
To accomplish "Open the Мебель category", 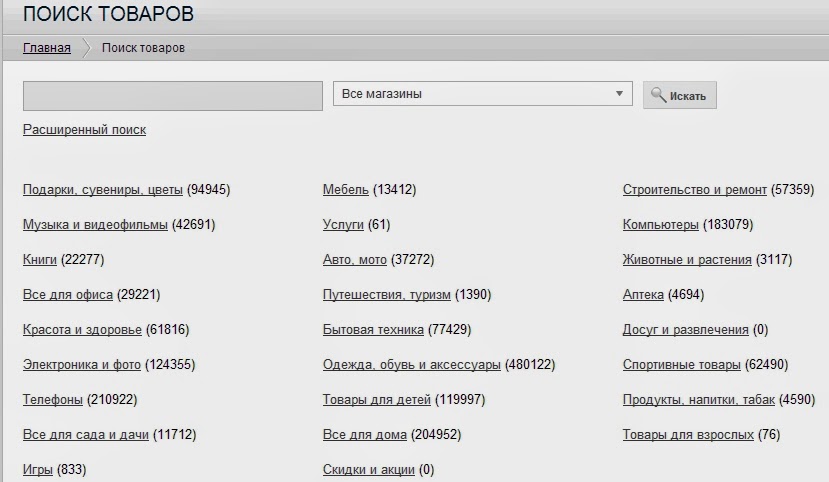I will coord(346,190).
